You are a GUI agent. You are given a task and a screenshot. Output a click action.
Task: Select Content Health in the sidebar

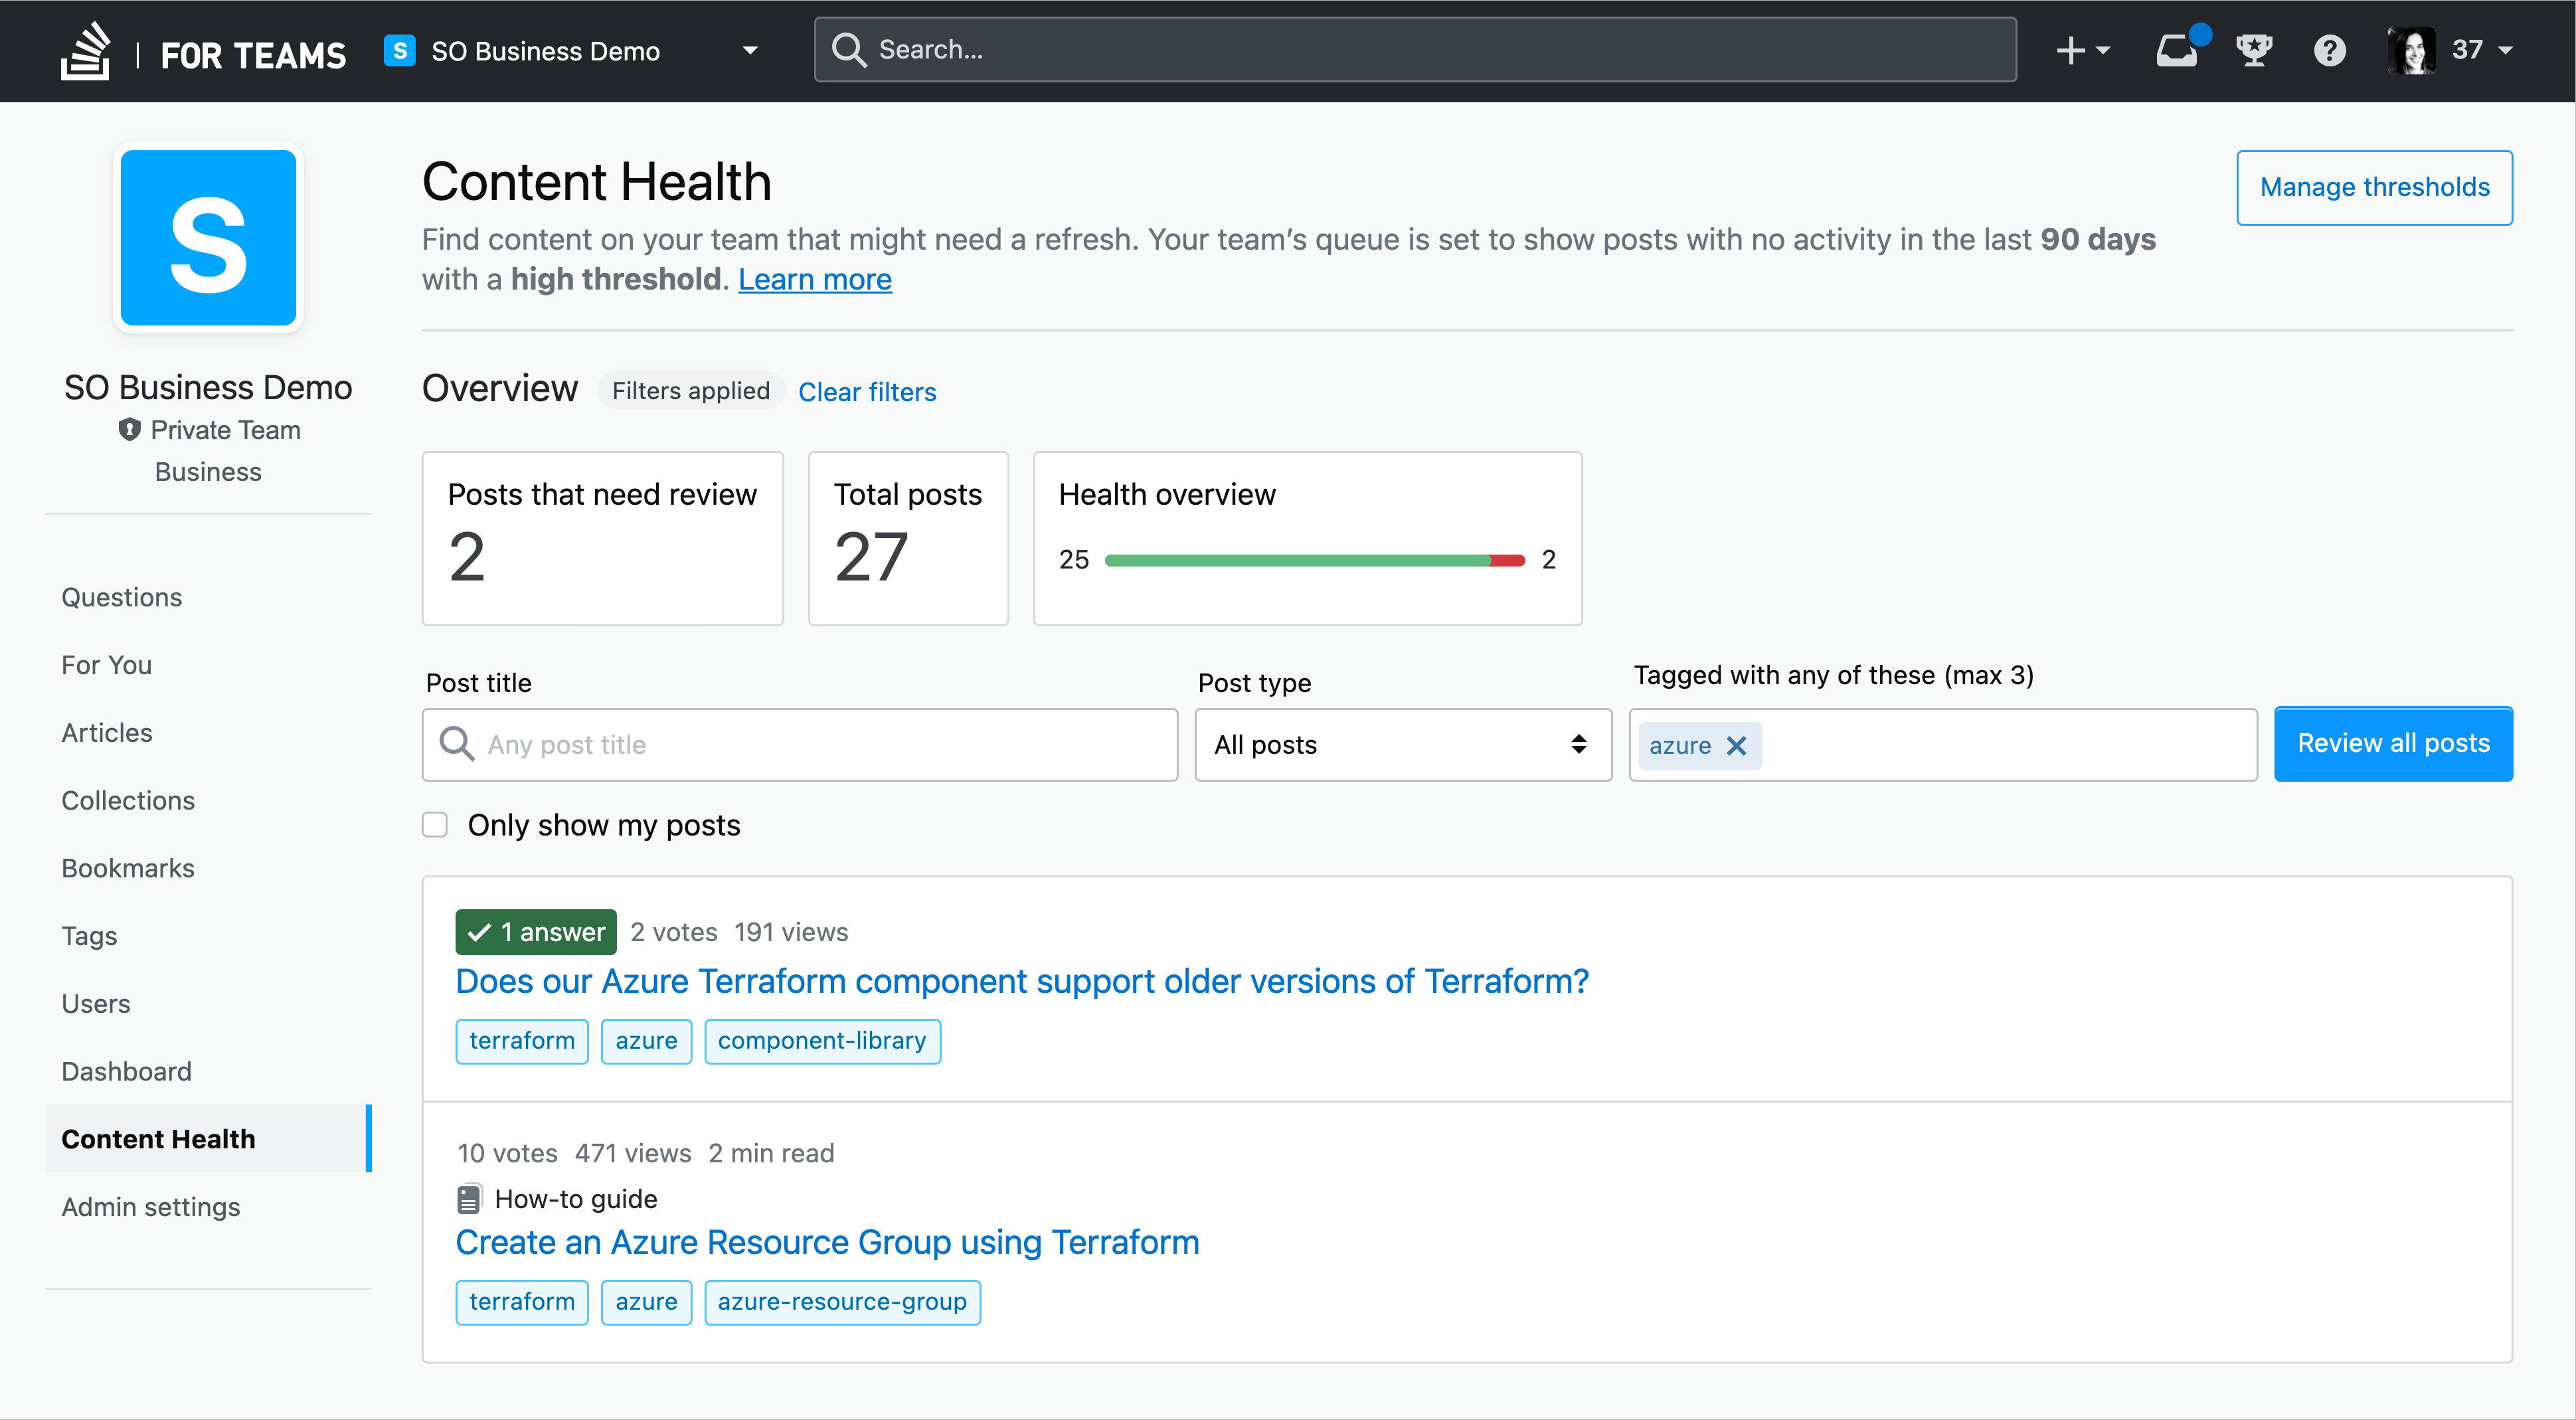click(208, 1139)
